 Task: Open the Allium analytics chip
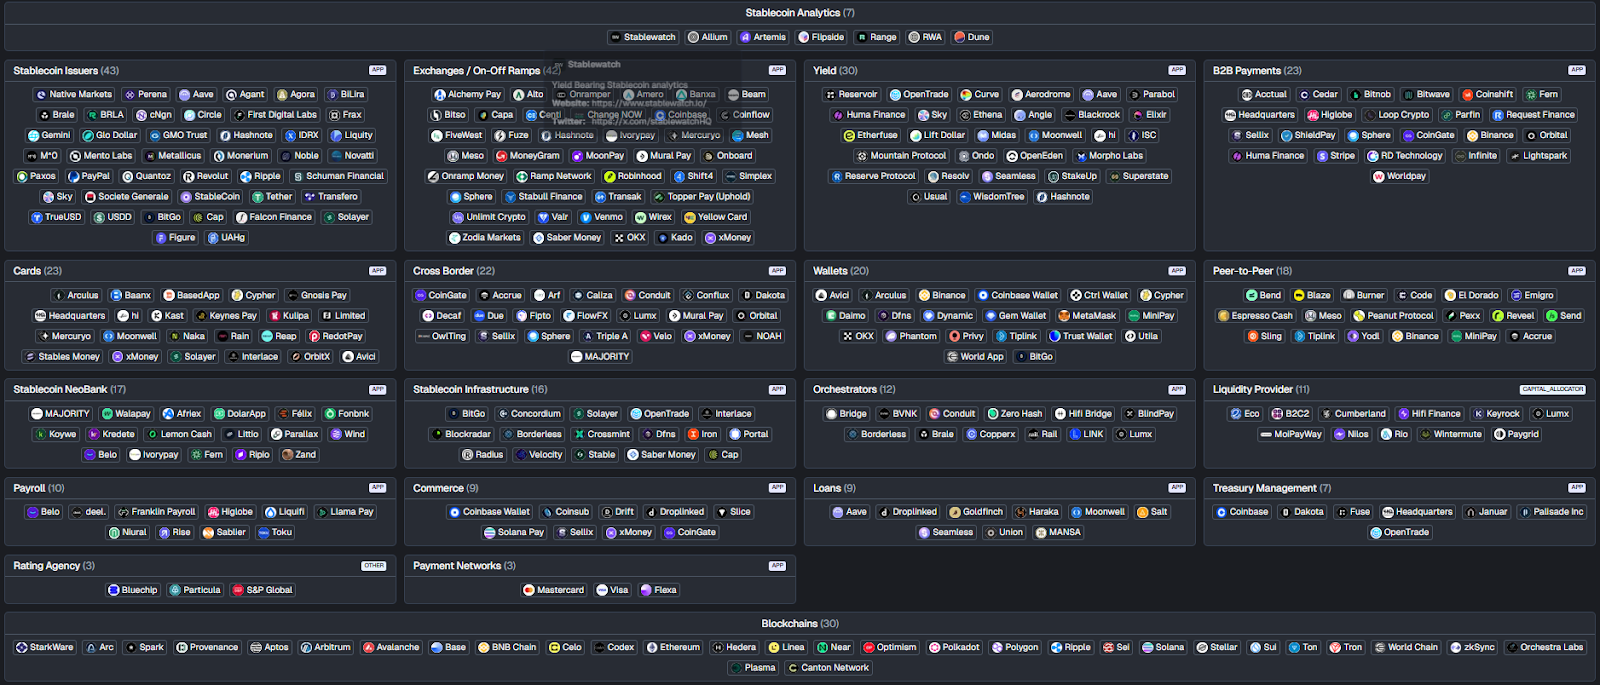(708, 37)
